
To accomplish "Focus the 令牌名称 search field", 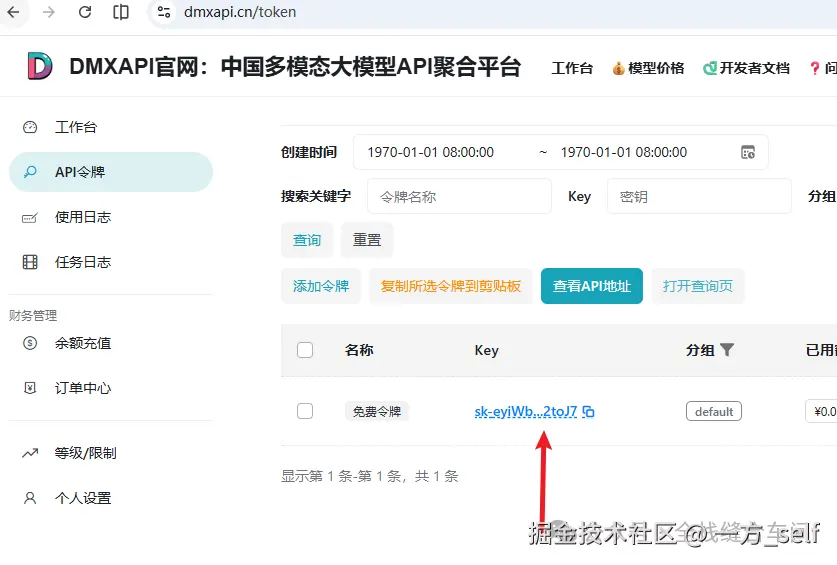I will pyautogui.click(x=459, y=197).
